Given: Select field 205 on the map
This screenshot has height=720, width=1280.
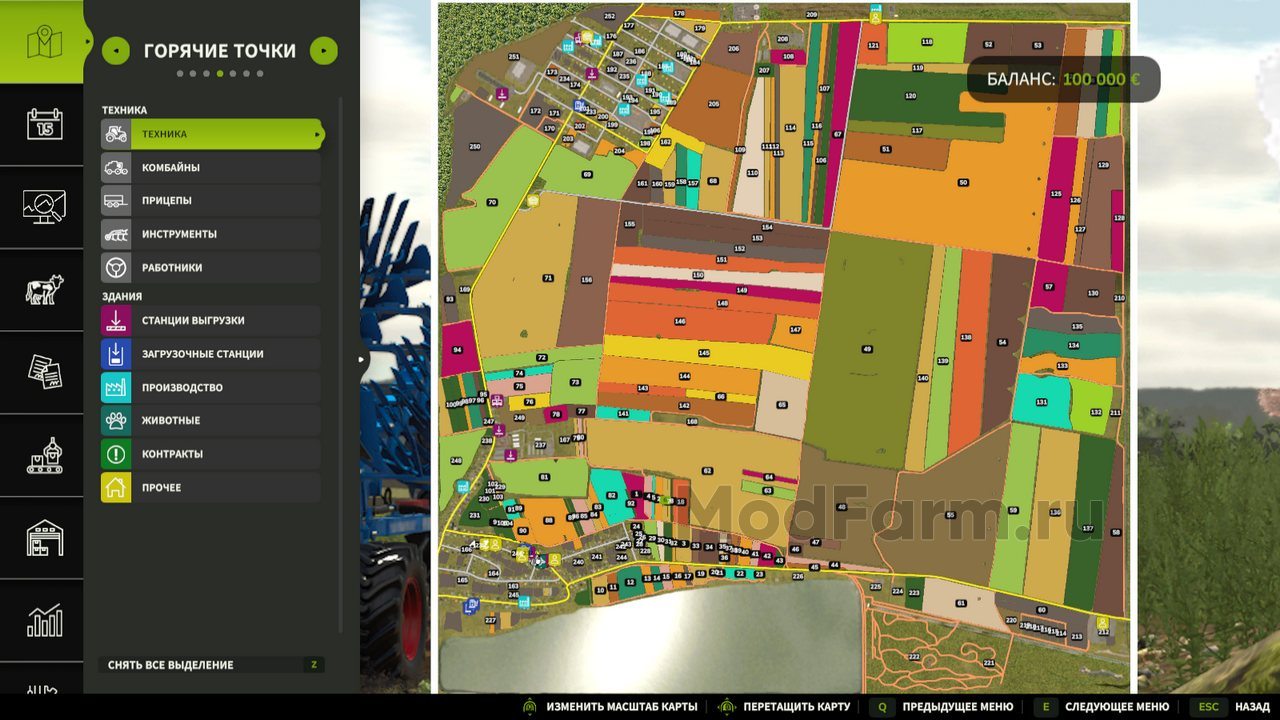Looking at the screenshot, I should pos(713,104).
